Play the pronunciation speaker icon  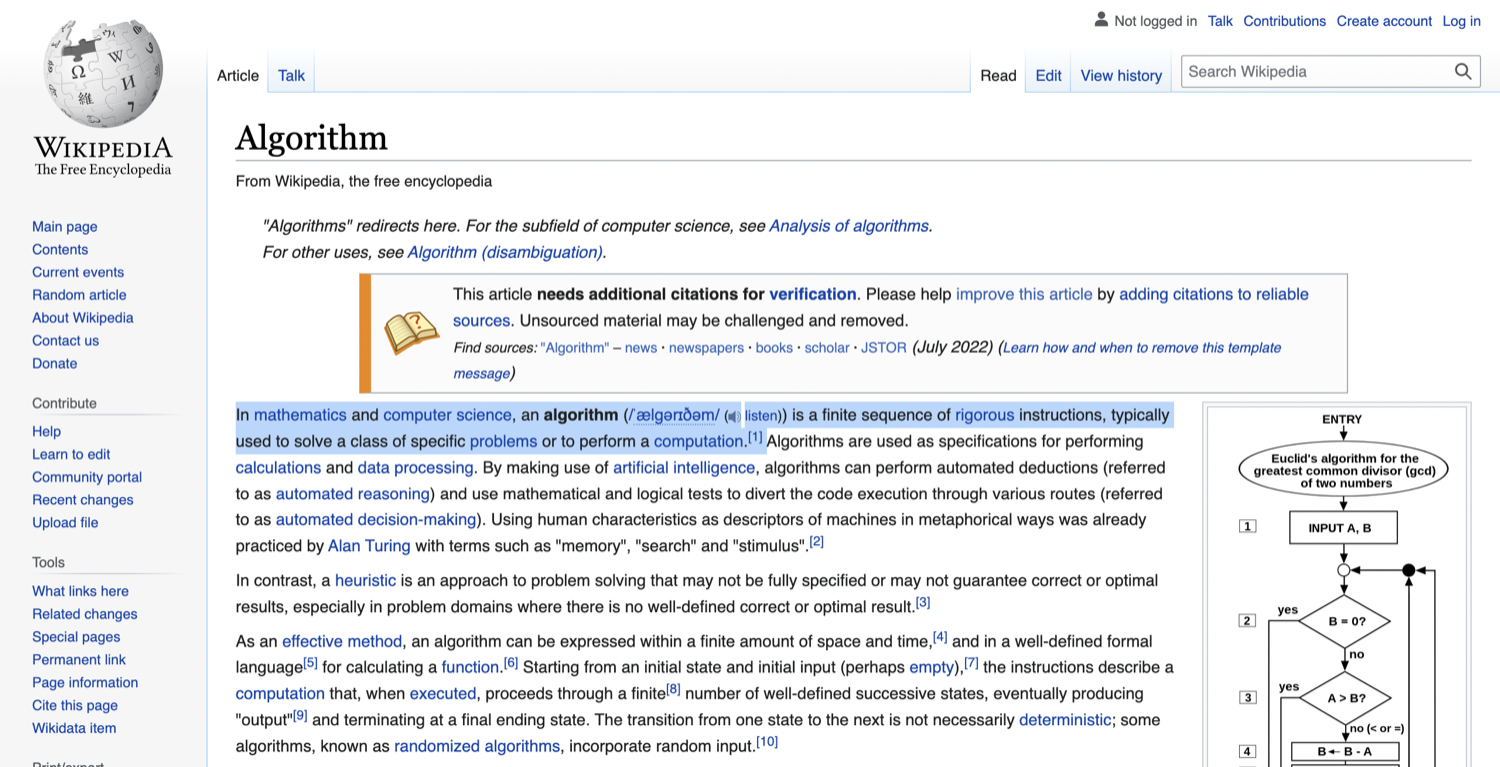[733, 416]
